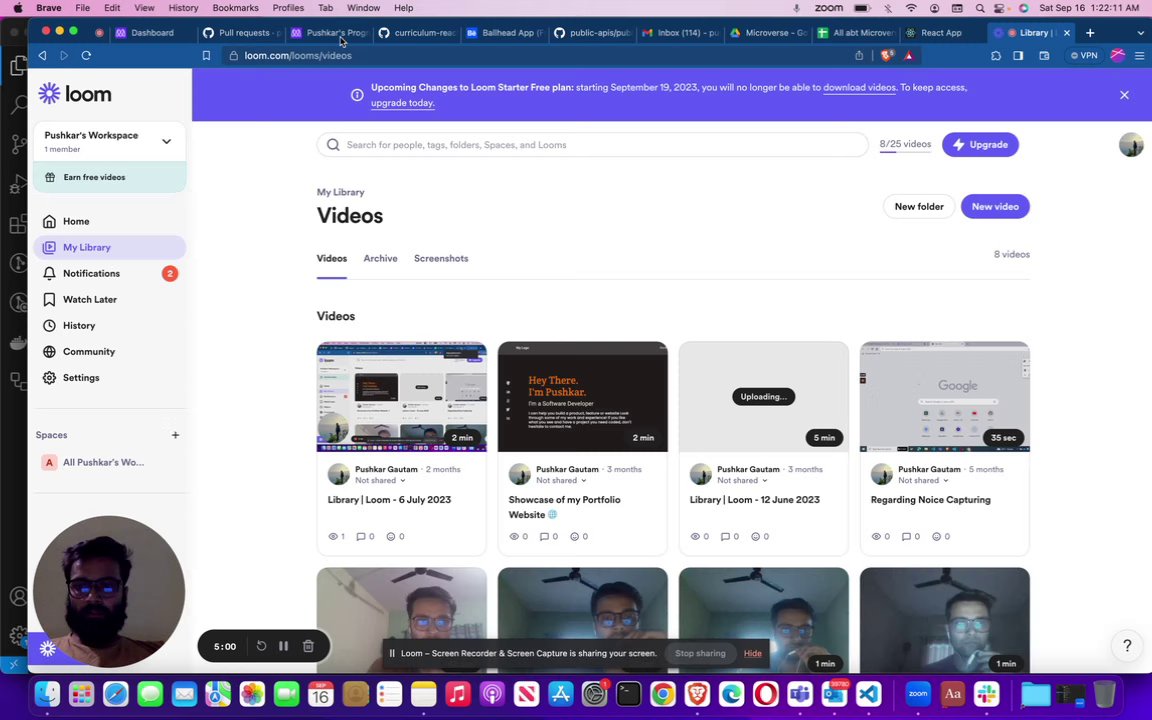Image resolution: width=1152 pixels, height=720 pixels.
Task: Open Slack from the Dock
Action: [x=987, y=694]
